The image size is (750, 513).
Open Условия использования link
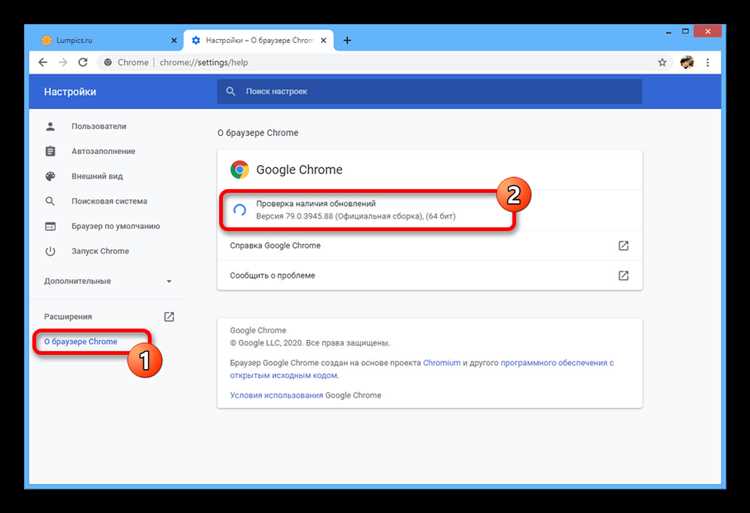276,395
